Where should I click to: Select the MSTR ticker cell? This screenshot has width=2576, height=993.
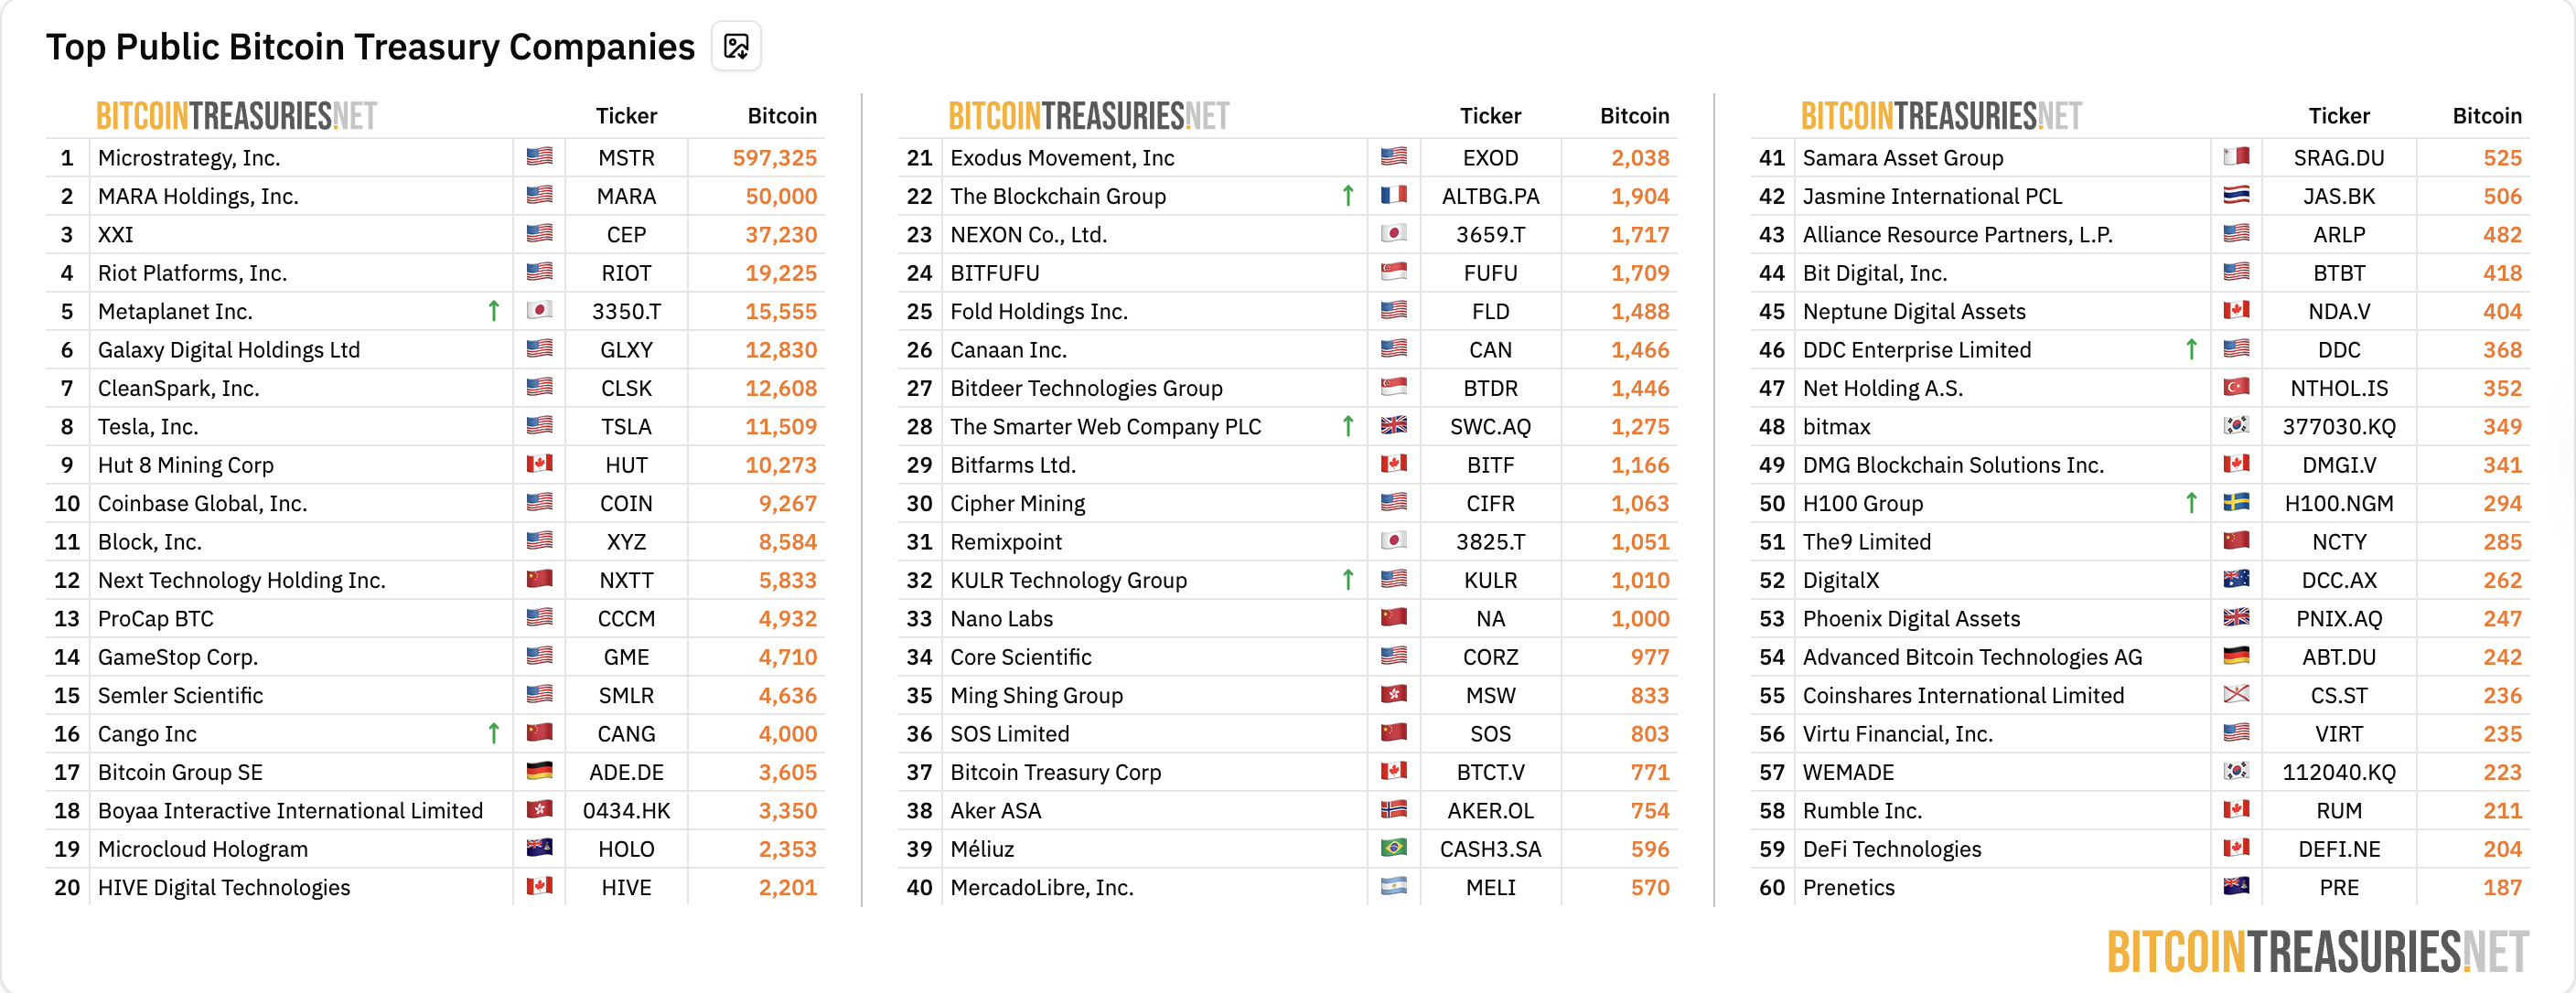[626, 158]
